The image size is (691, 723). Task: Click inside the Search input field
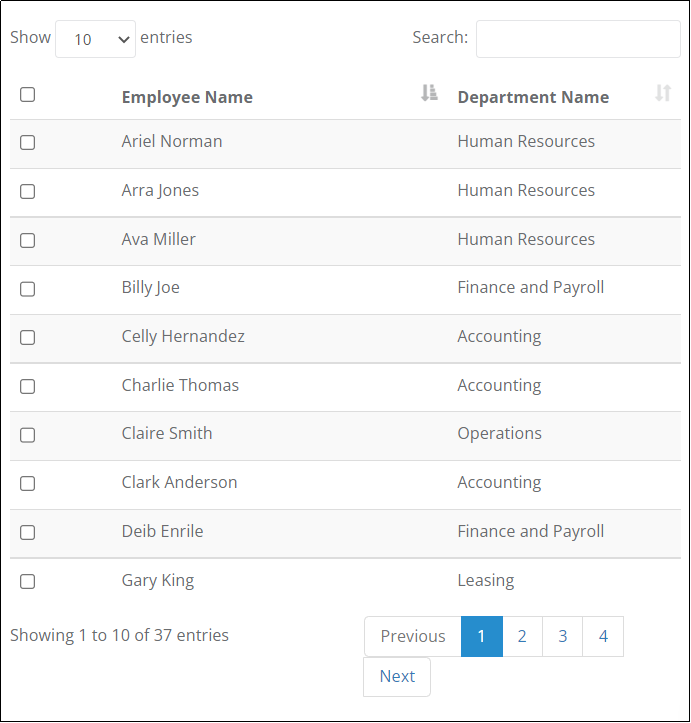578,39
